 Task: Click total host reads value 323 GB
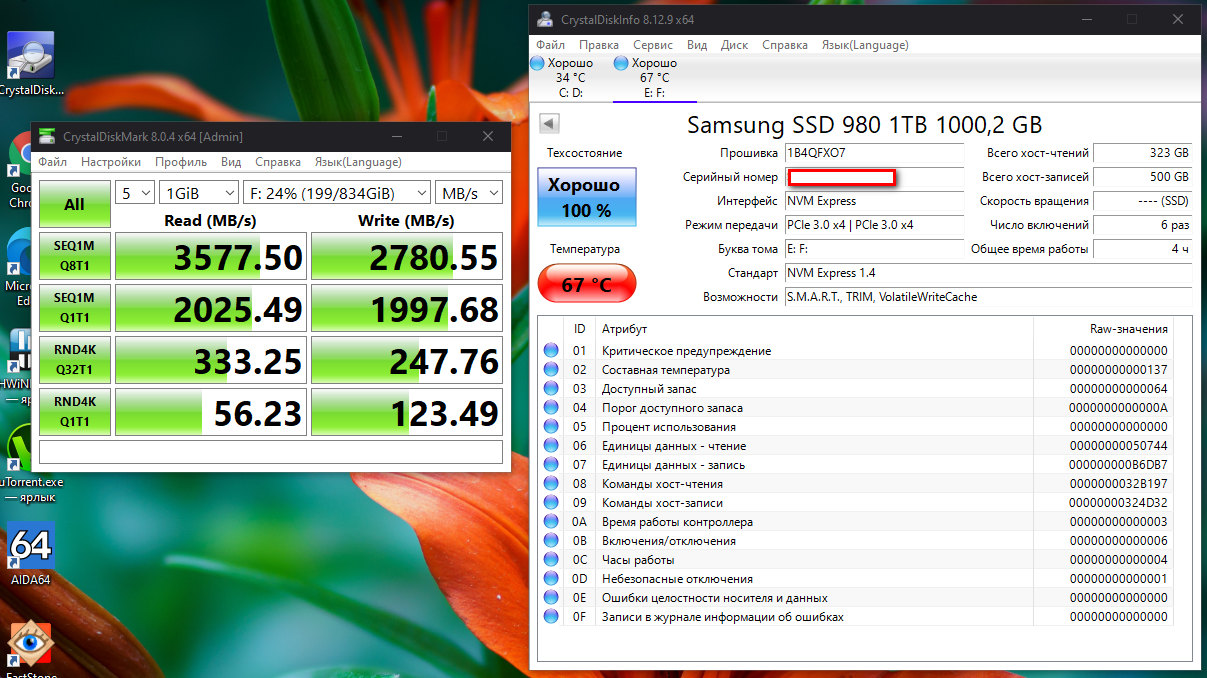coord(1143,153)
